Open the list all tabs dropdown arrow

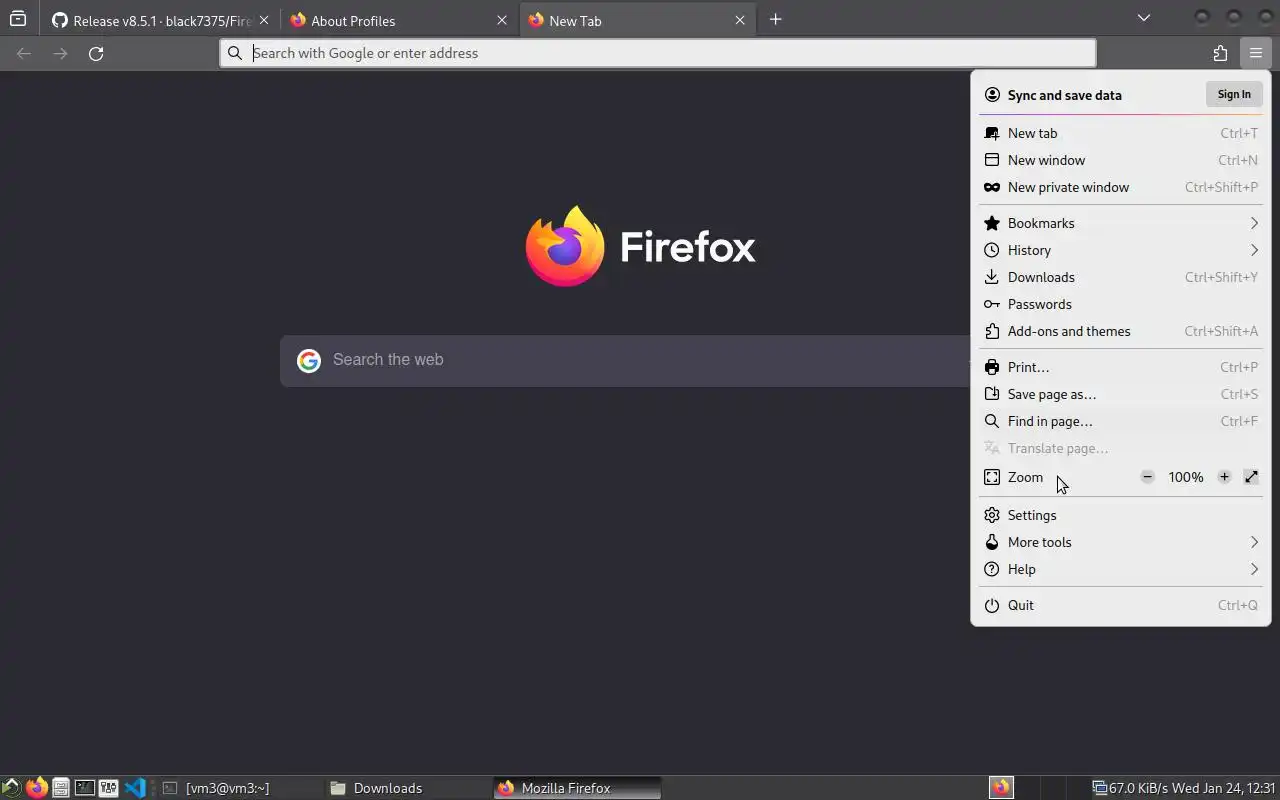pyautogui.click(x=1144, y=18)
